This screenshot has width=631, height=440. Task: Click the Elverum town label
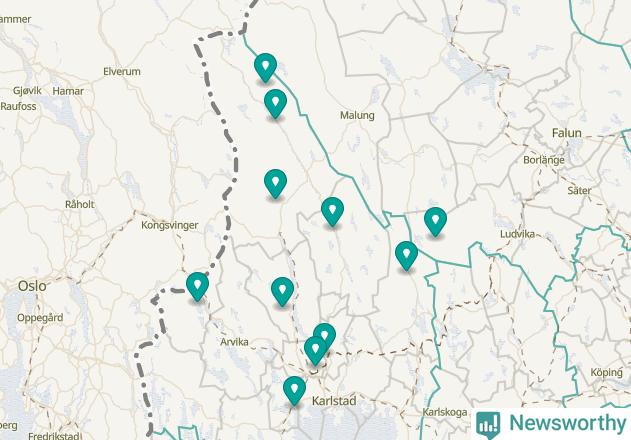click(122, 72)
